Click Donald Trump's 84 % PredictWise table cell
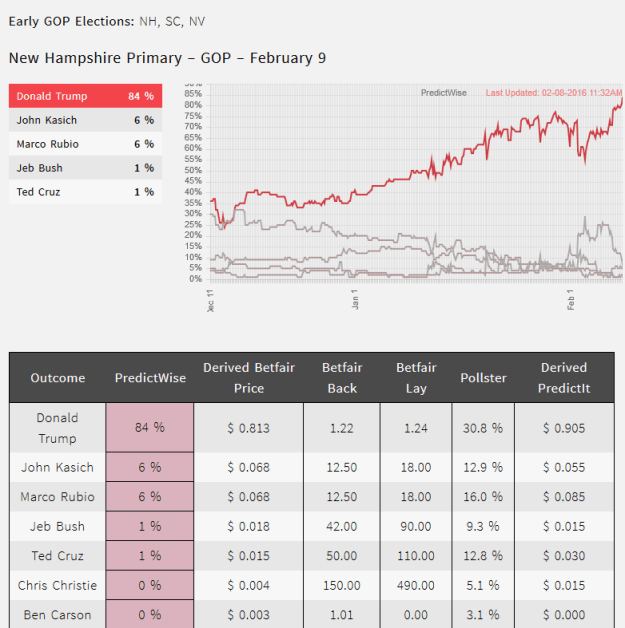This screenshot has width=625, height=628. [150, 428]
